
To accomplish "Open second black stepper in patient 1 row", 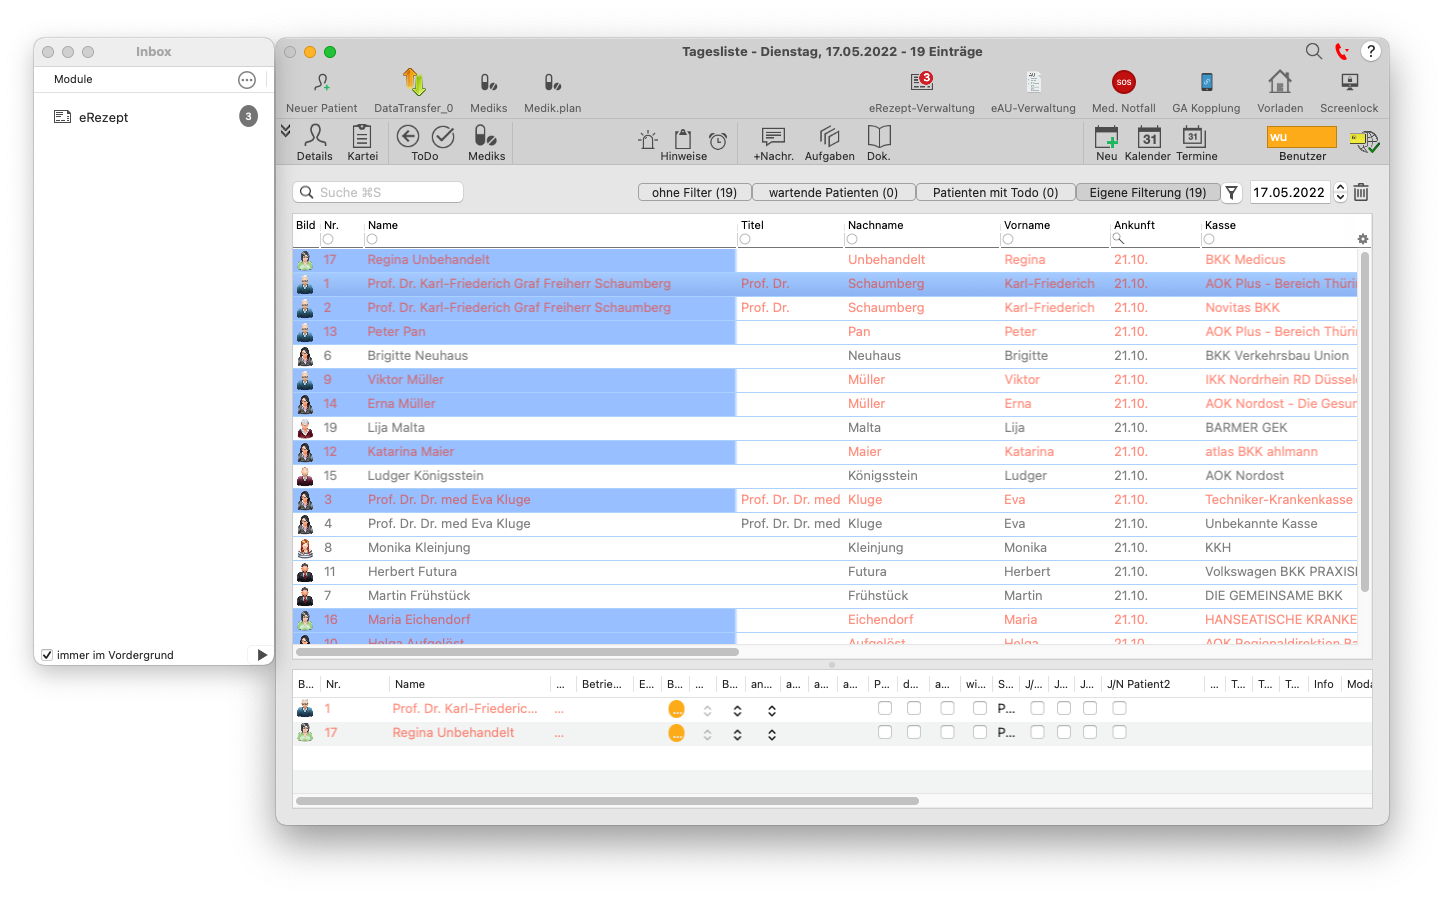I will point(772,711).
